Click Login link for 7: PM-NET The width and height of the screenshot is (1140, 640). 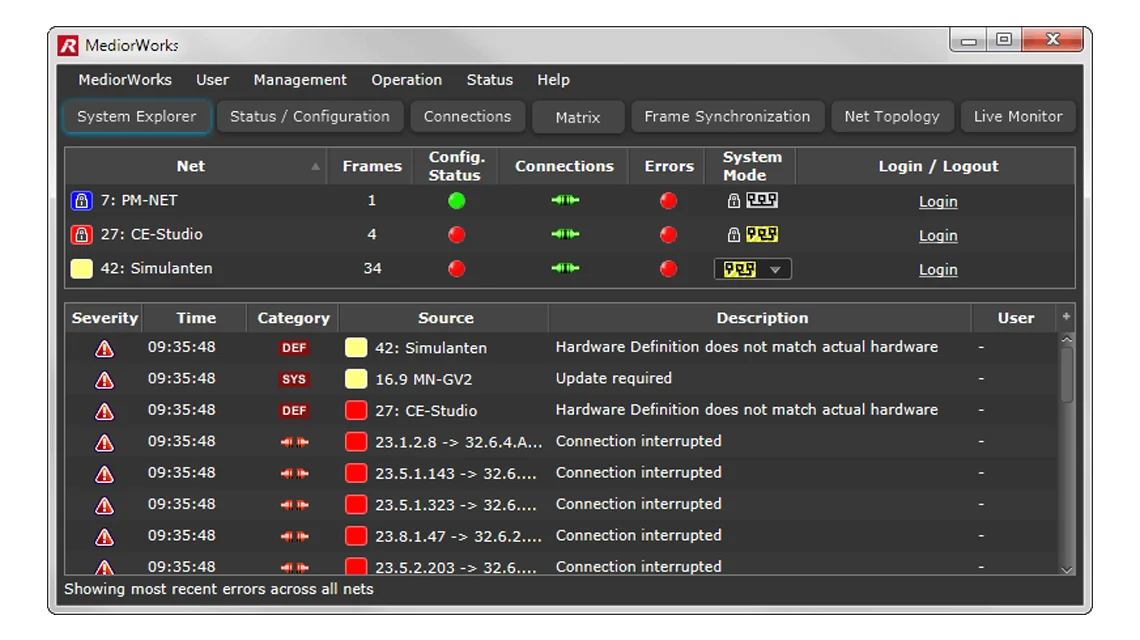click(x=938, y=201)
